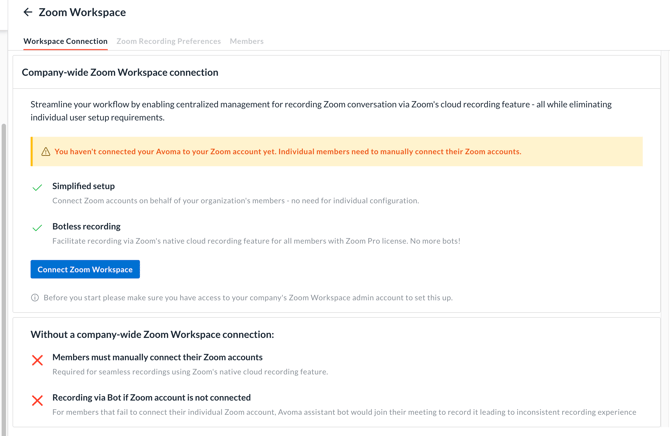Click the info circle icon below Connect button

coord(35,298)
